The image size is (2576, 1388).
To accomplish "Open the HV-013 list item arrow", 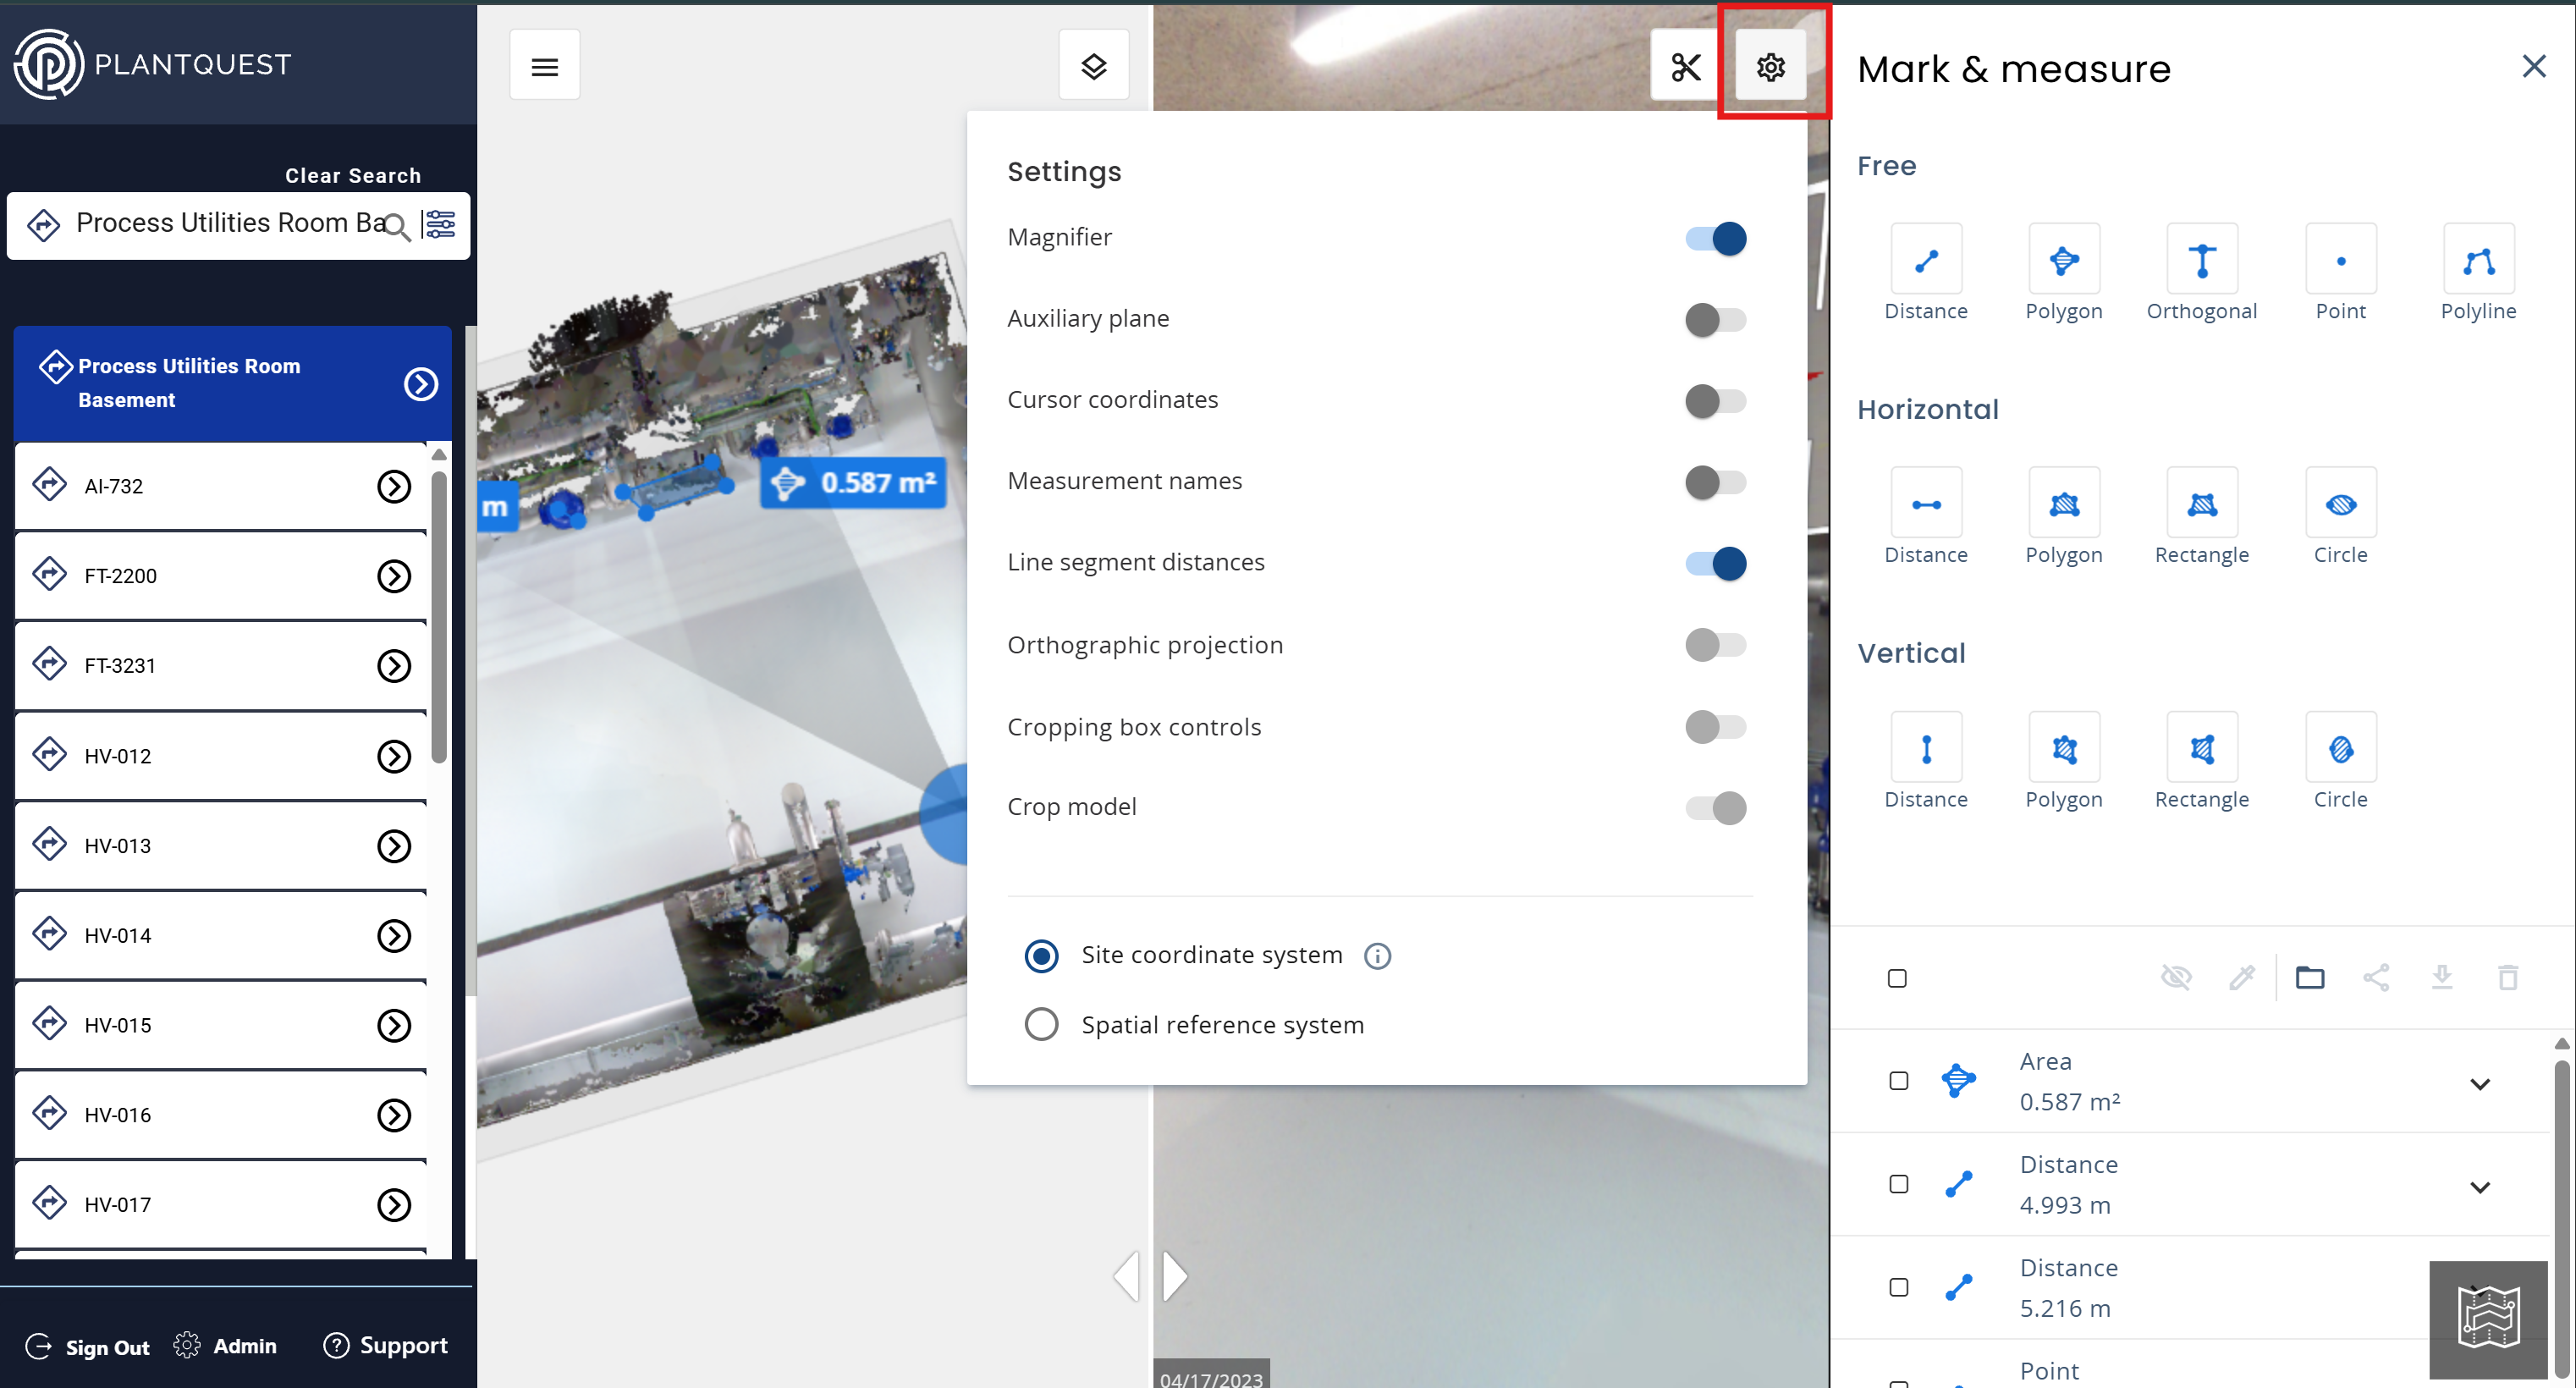I will coord(394,846).
